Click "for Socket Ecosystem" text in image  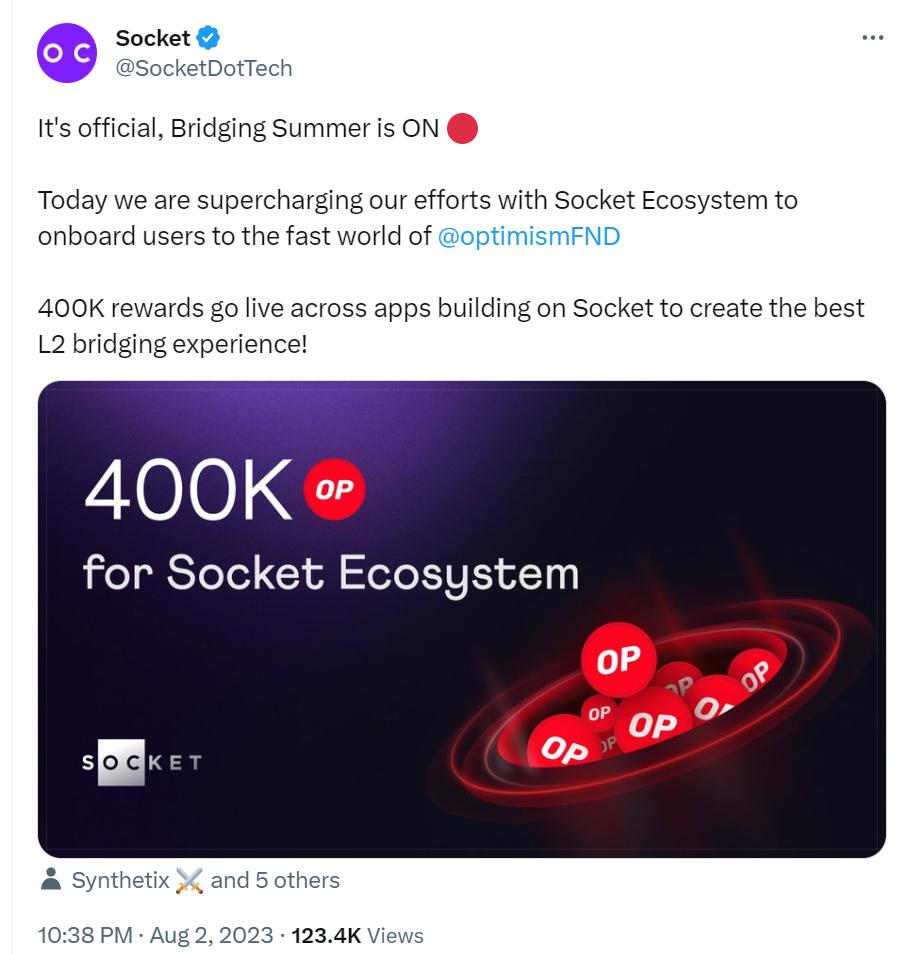(x=331, y=573)
